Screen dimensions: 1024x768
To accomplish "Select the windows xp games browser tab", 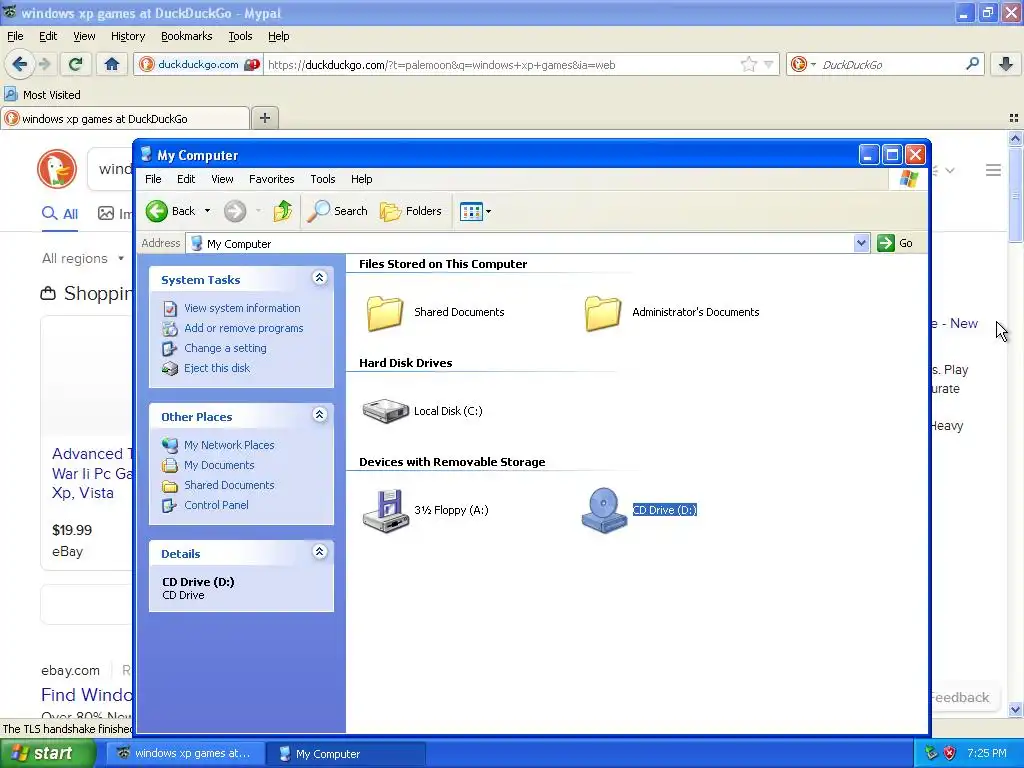I will tap(125, 118).
